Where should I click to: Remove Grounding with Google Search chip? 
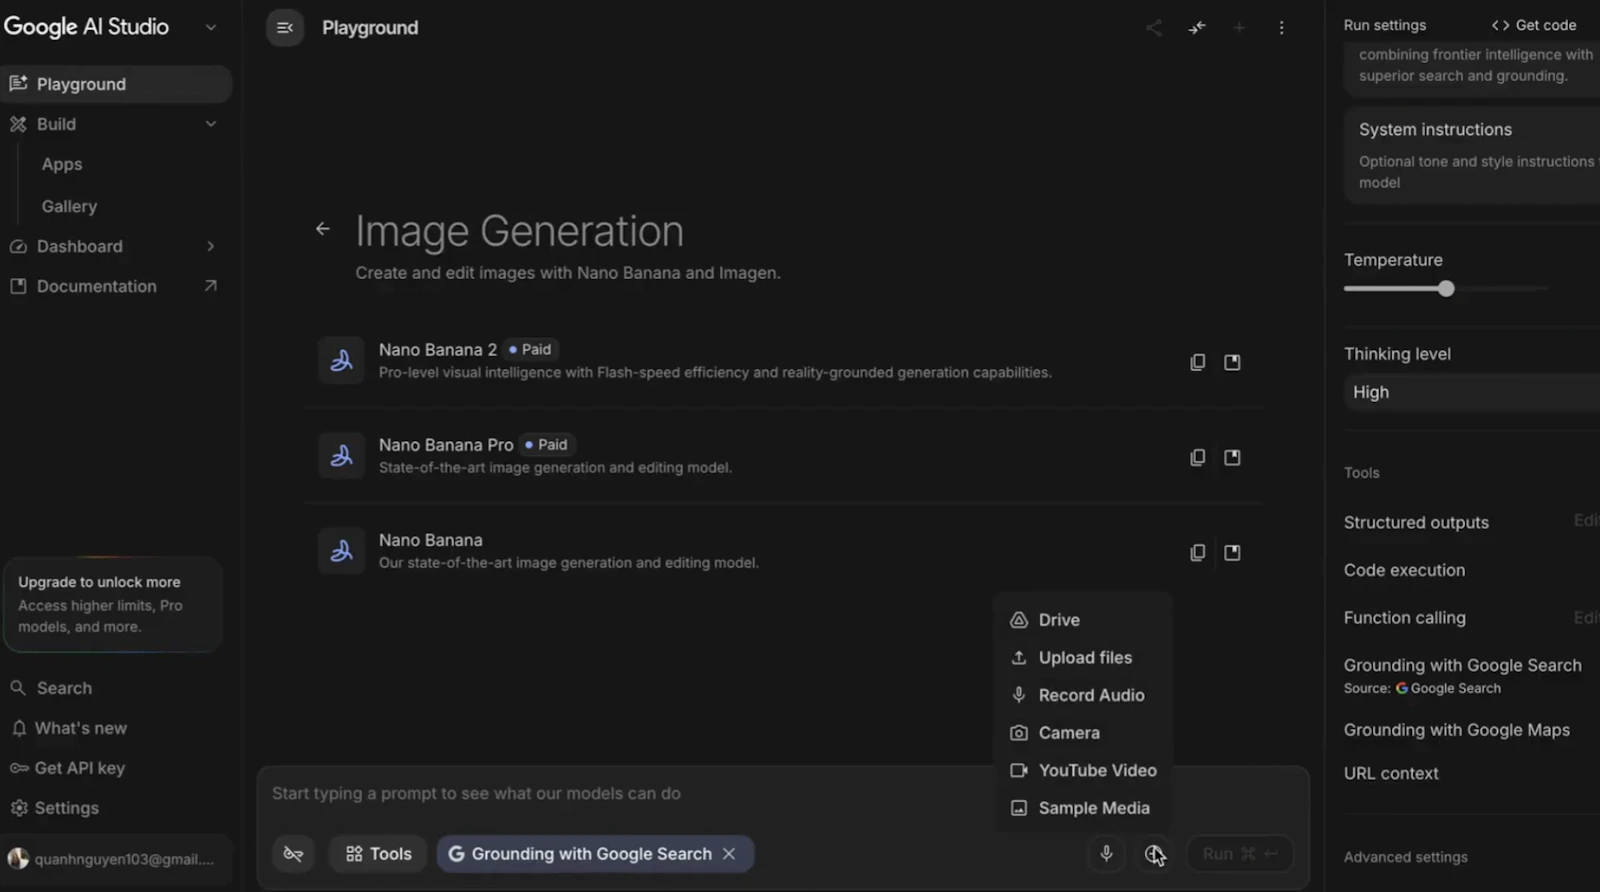point(729,853)
